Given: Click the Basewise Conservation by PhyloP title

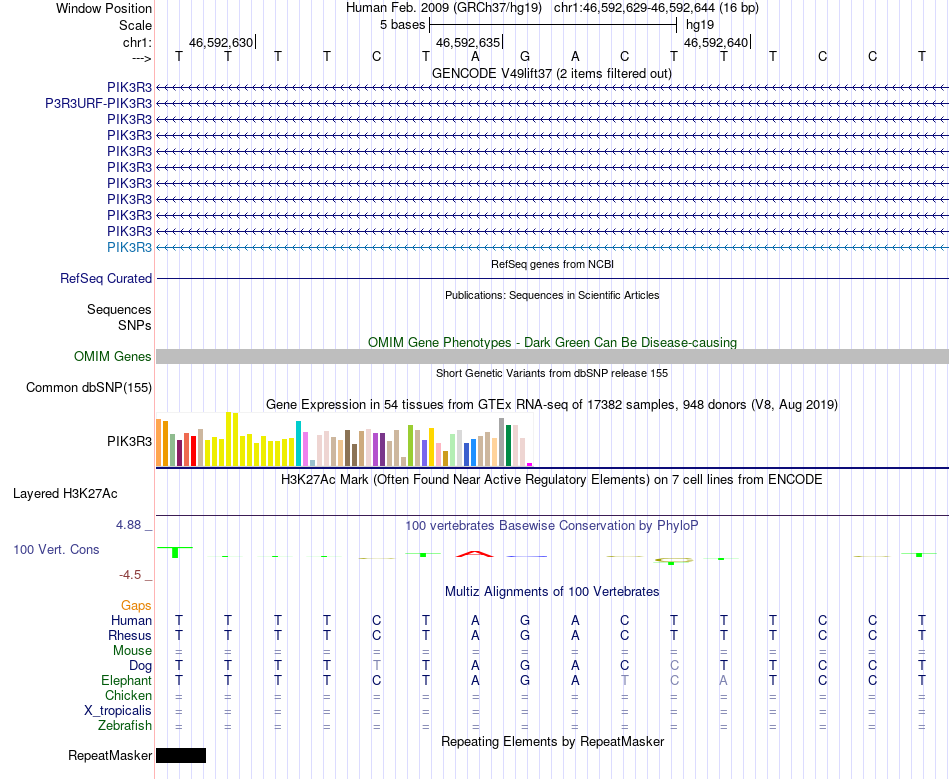Looking at the screenshot, I should click(552, 526).
